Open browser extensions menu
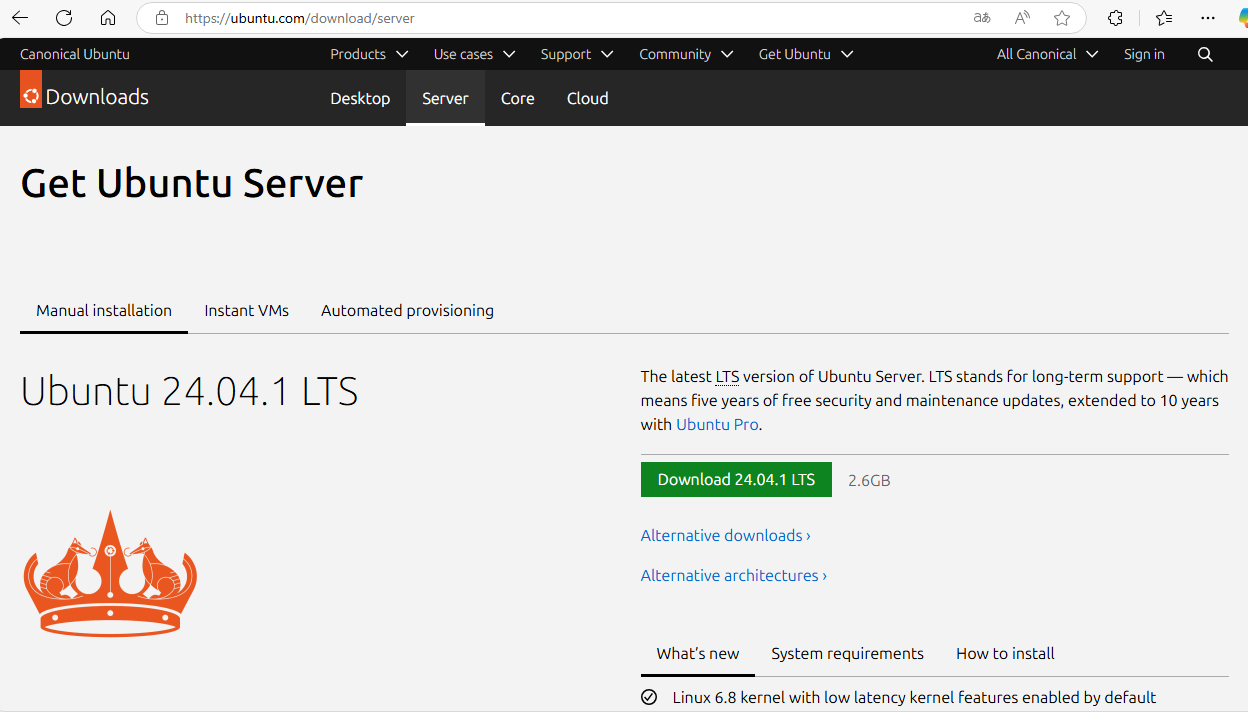1248x712 pixels. pyautogui.click(x=1116, y=18)
